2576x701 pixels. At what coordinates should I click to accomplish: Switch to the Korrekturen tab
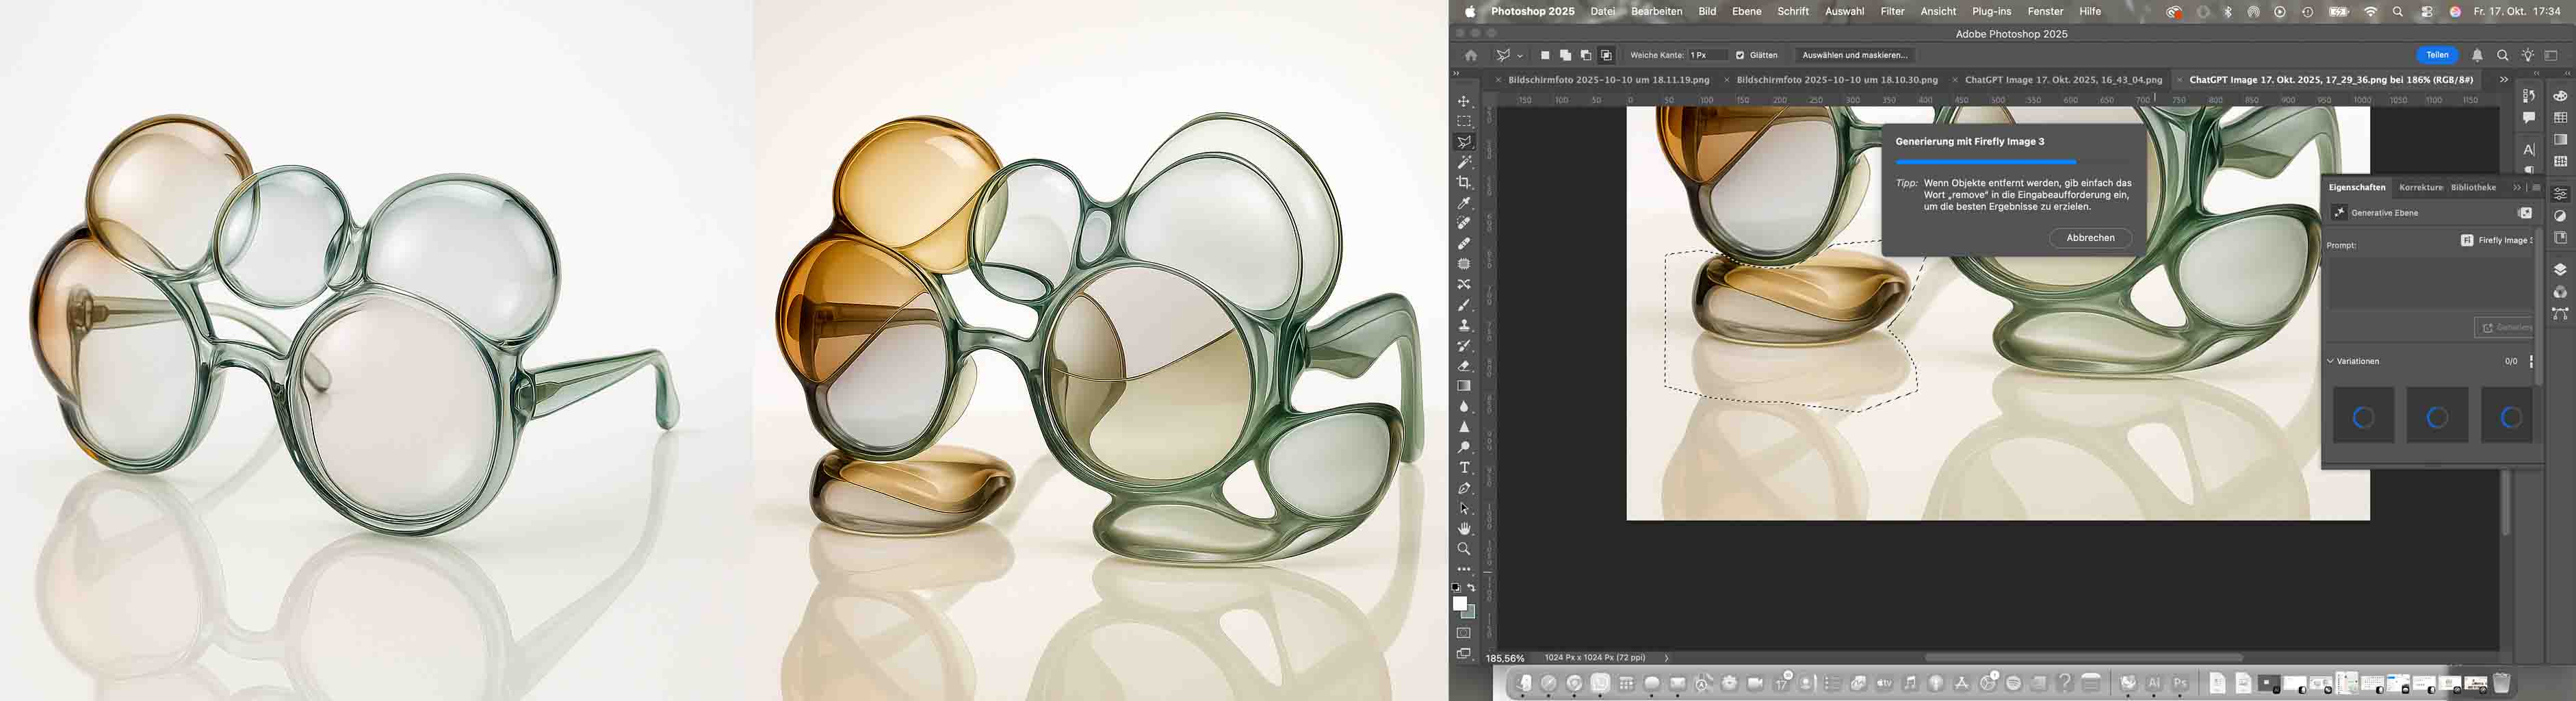(2420, 187)
